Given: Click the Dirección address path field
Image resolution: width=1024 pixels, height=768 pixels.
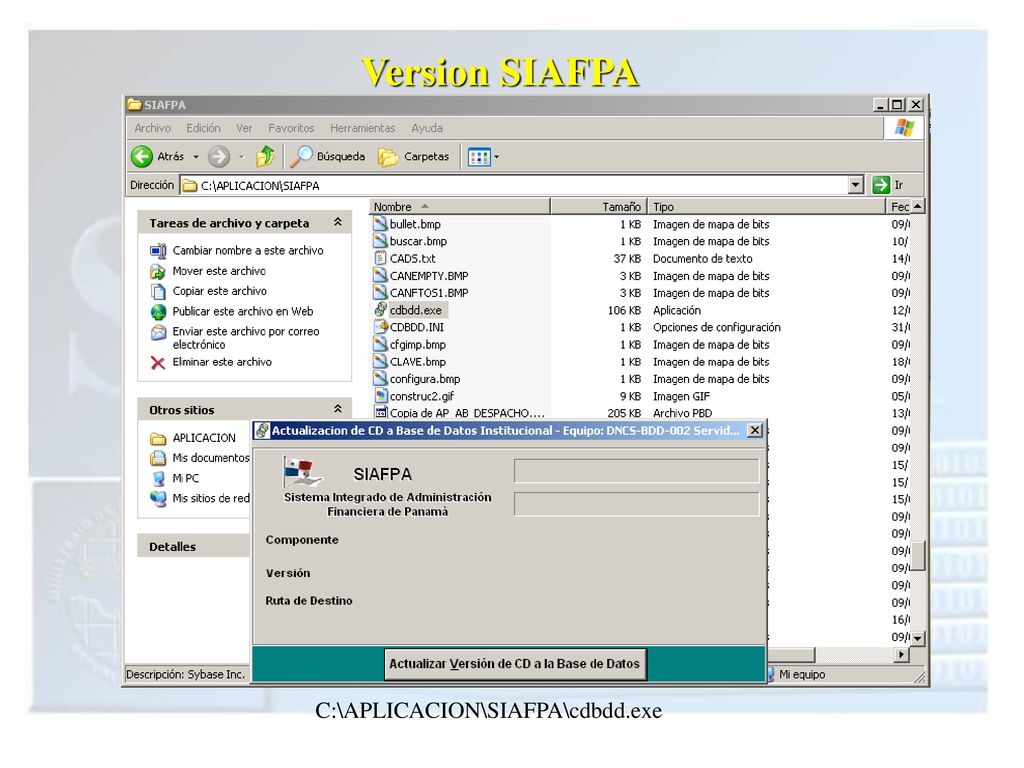Looking at the screenshot, I should pyautogui.click(x=513, y=185).
